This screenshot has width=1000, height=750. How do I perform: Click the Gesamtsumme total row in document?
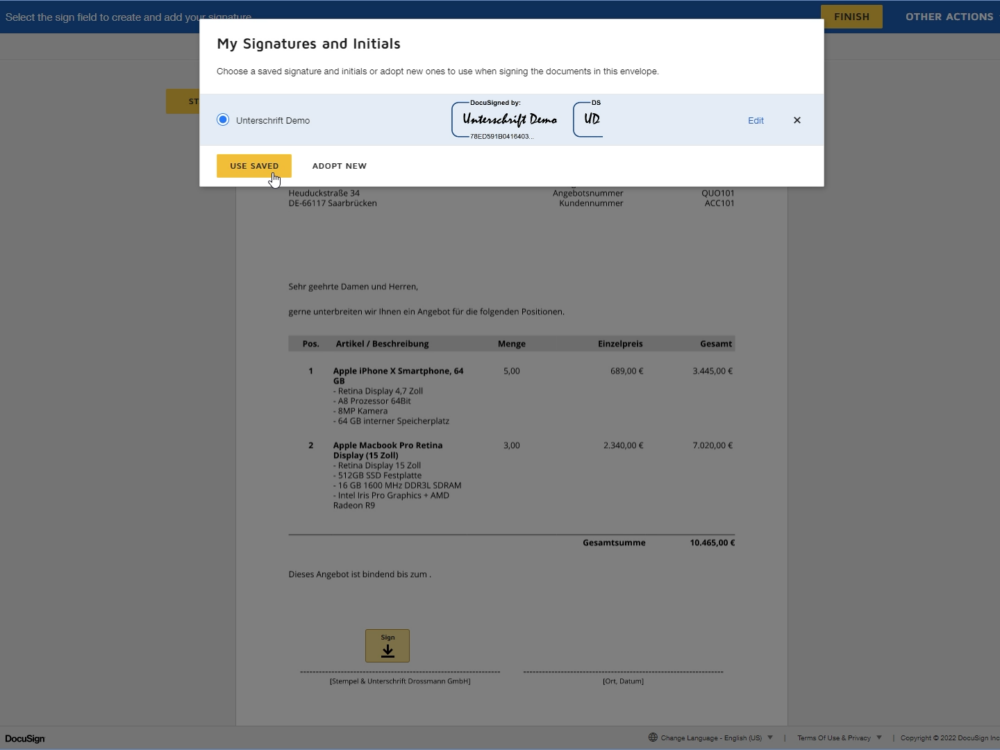click(613, 543)
